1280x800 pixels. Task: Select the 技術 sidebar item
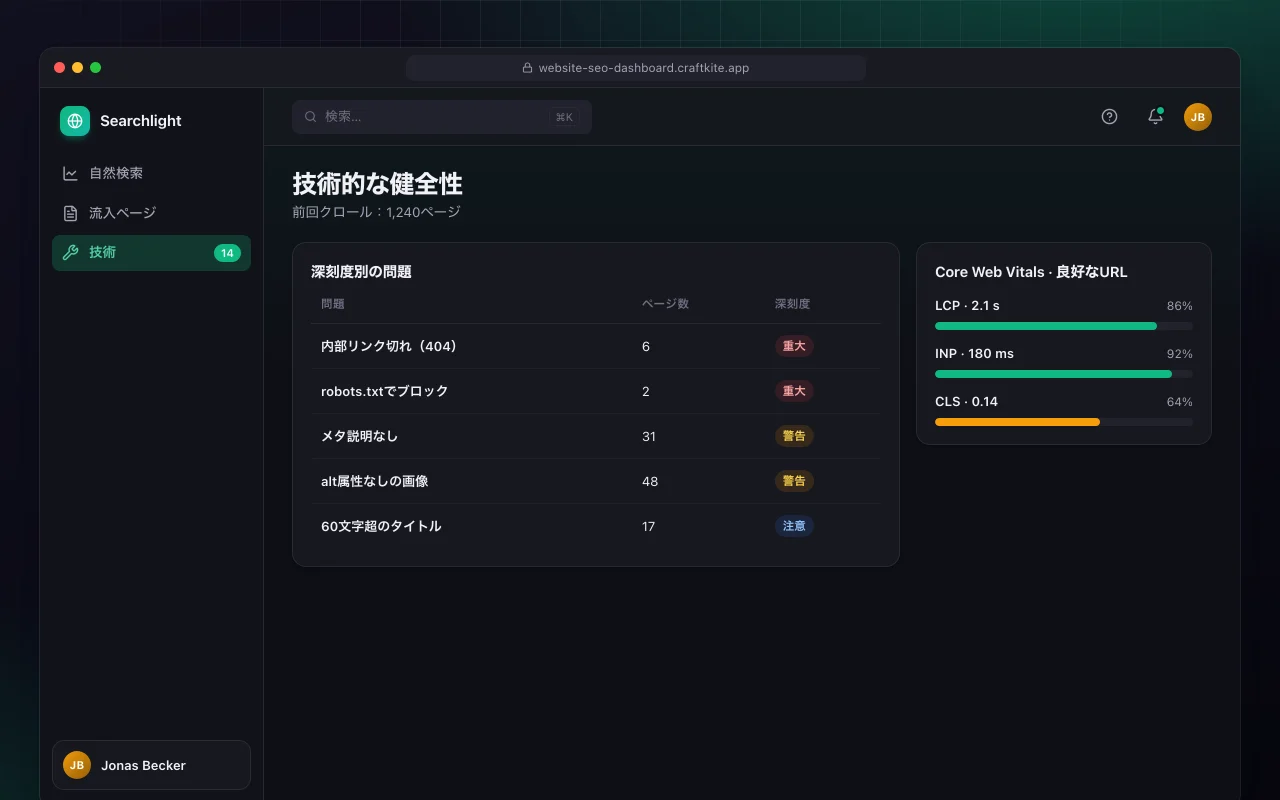coord(151,253)
